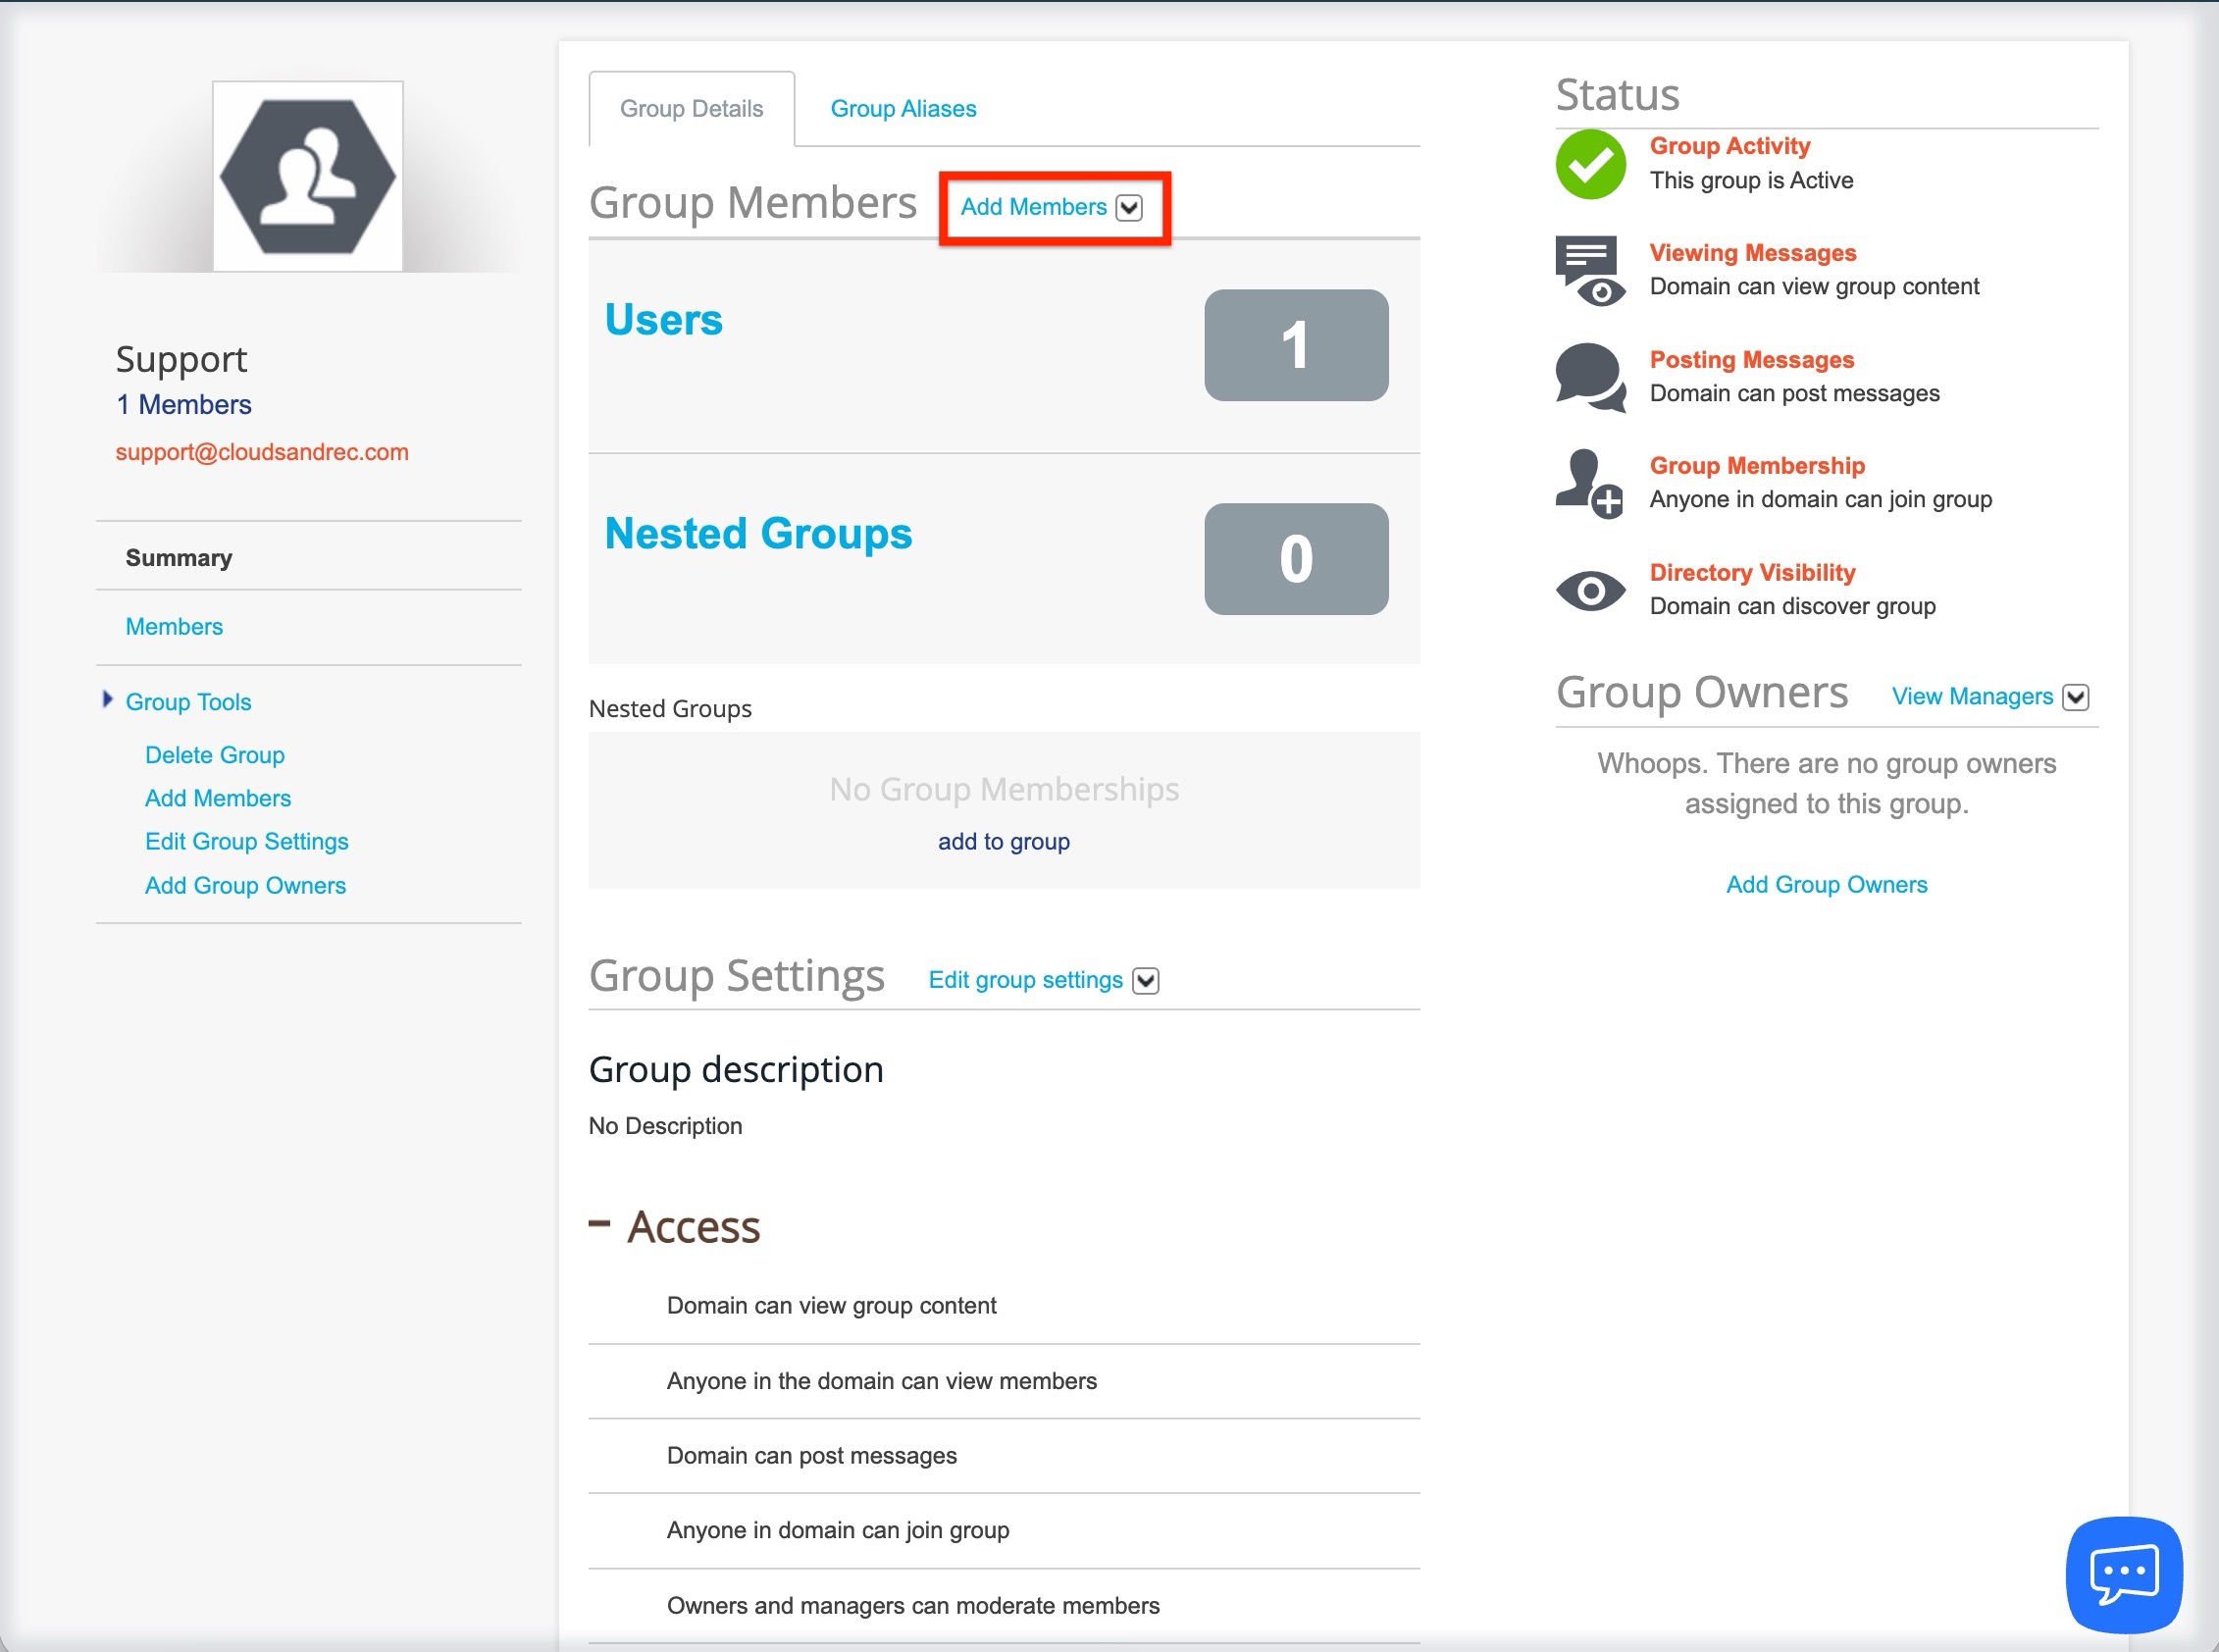
Task: Click Add Members under Group Tools
Action: 218,798
